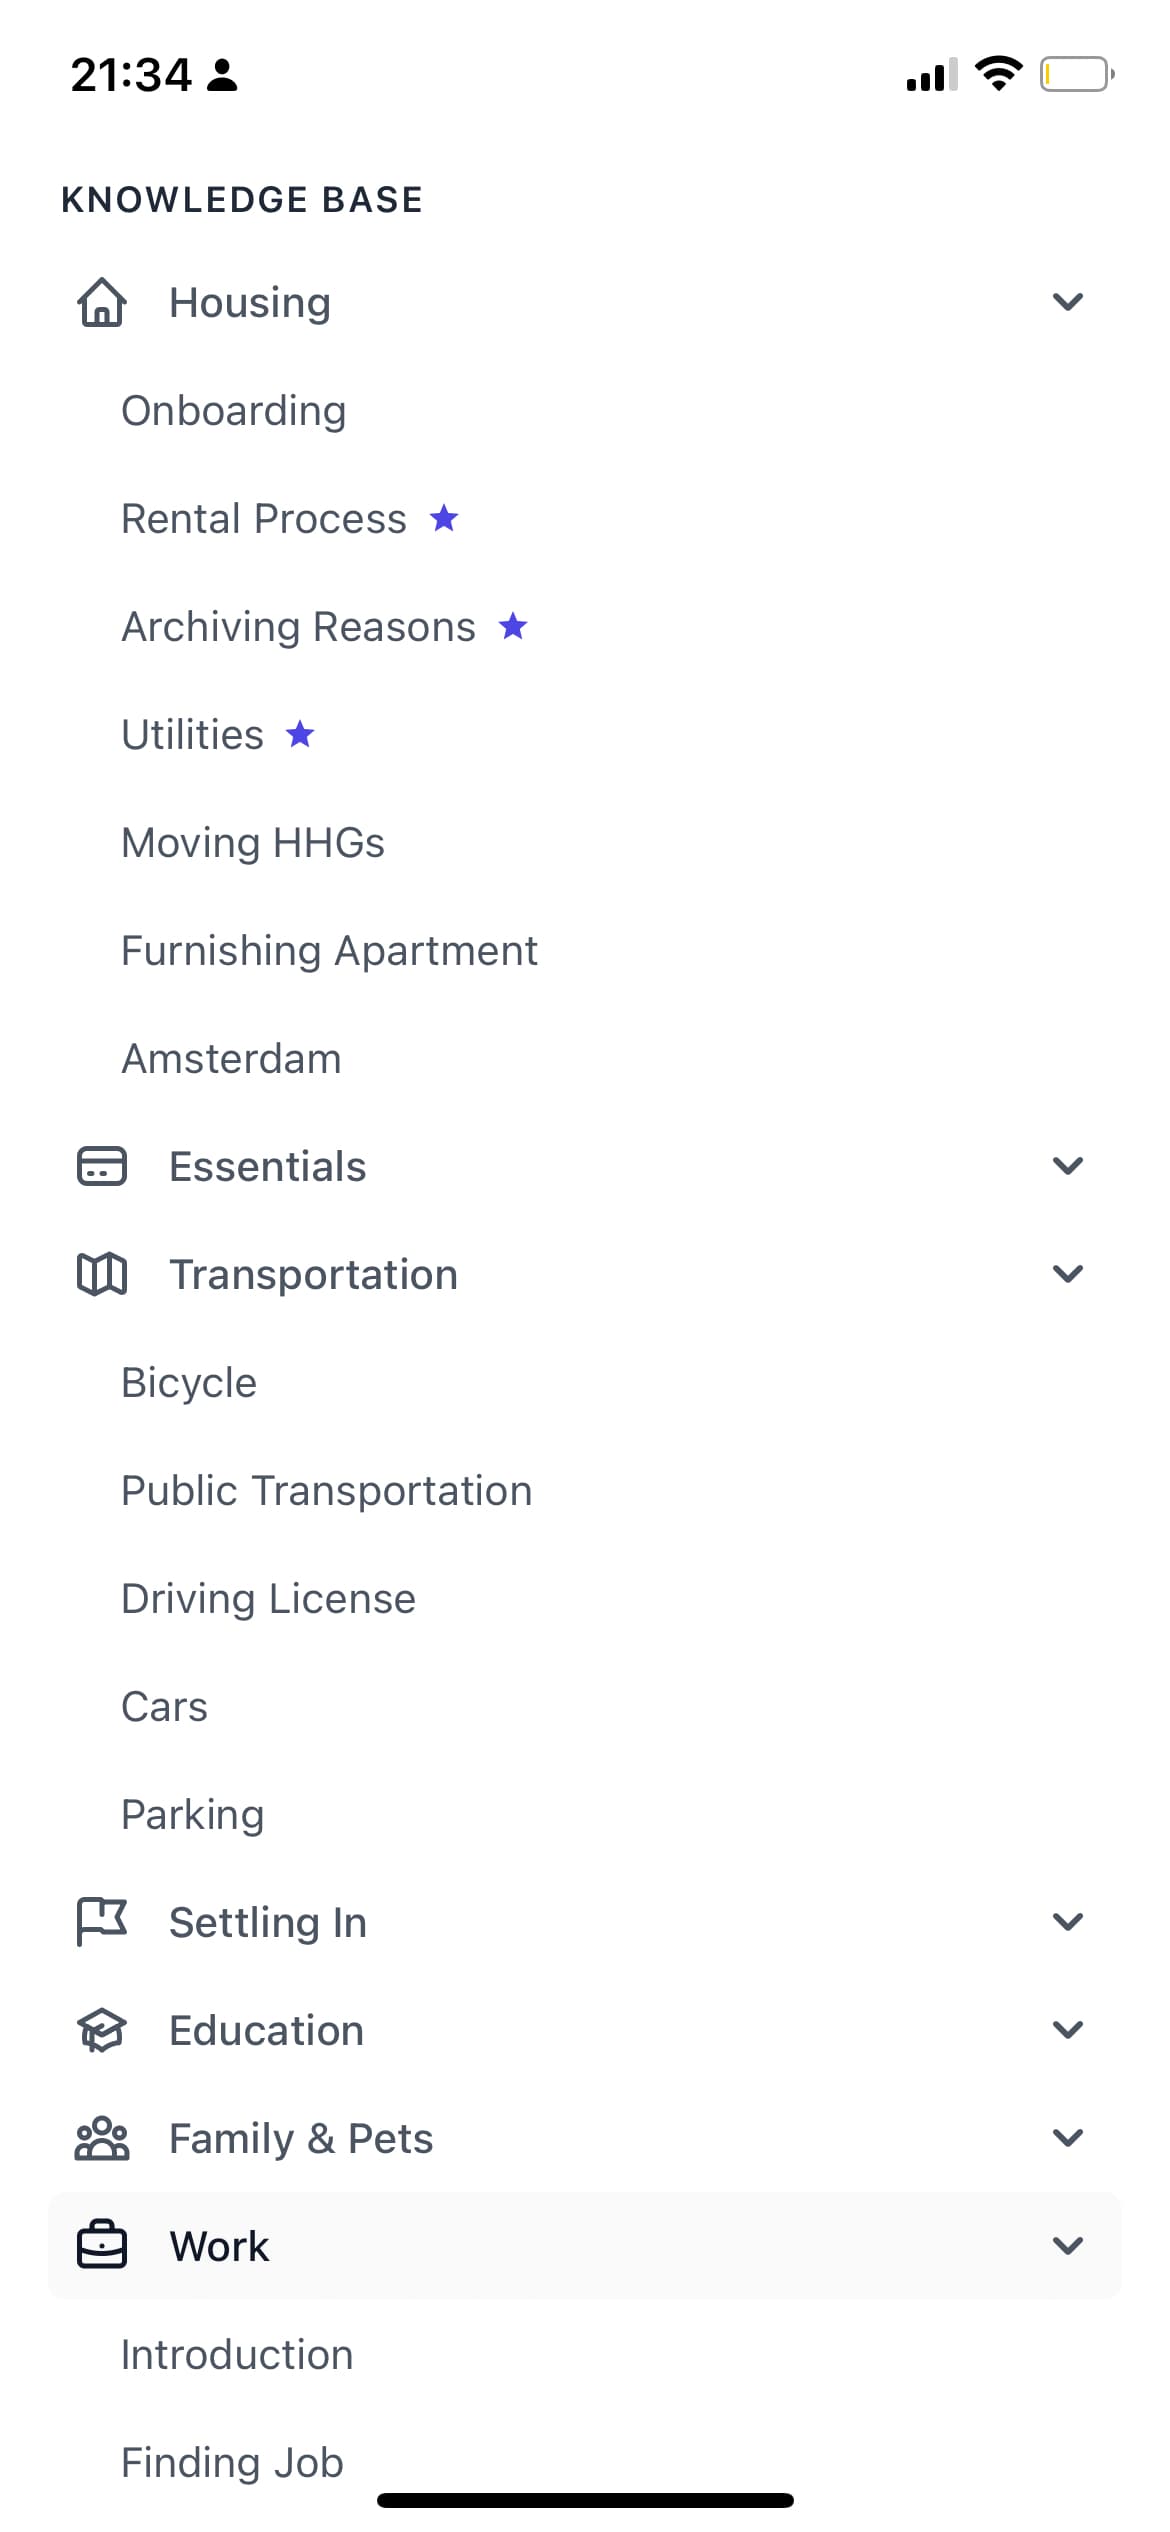Click the Work briefcase icon
The width and height of the screenshot is (1170, 2532).
click(102, 2246)
